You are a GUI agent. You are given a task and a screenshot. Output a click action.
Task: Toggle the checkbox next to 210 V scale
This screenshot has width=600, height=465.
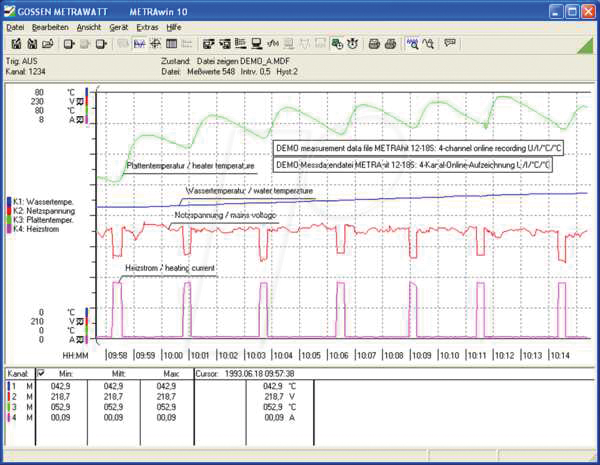coord(81,321)
